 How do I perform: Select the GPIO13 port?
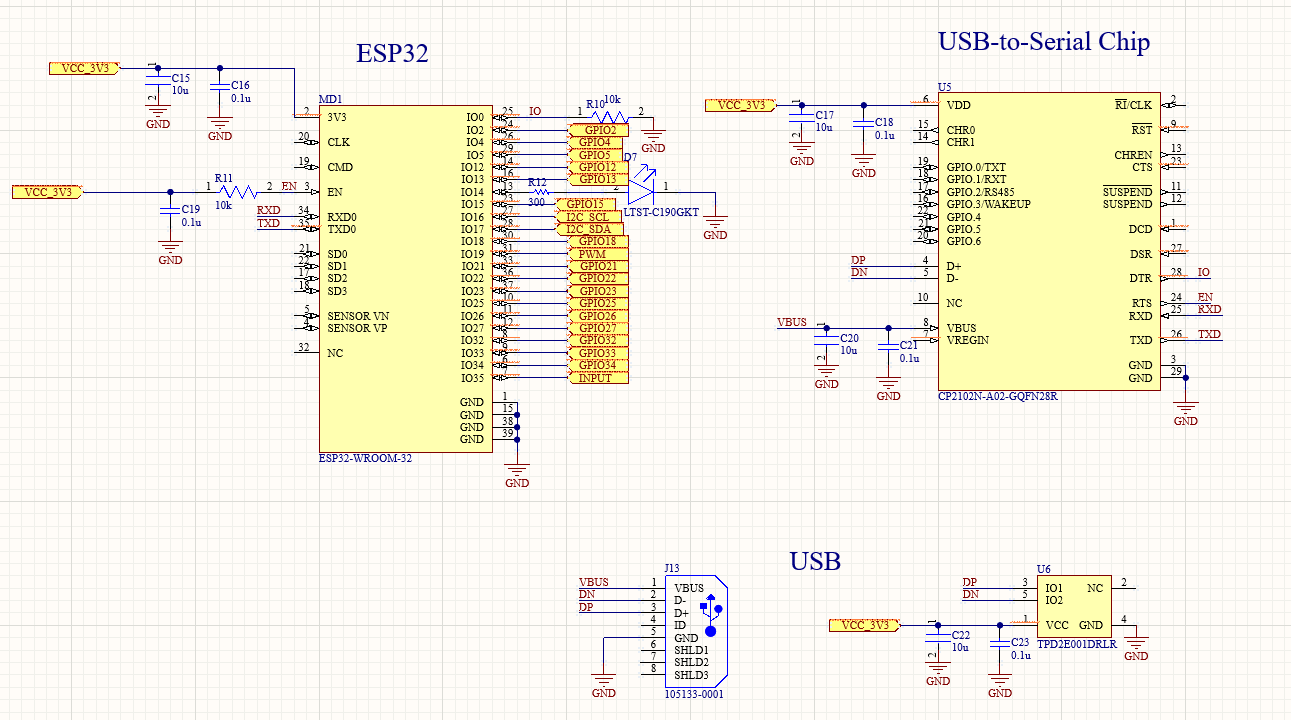598,179
